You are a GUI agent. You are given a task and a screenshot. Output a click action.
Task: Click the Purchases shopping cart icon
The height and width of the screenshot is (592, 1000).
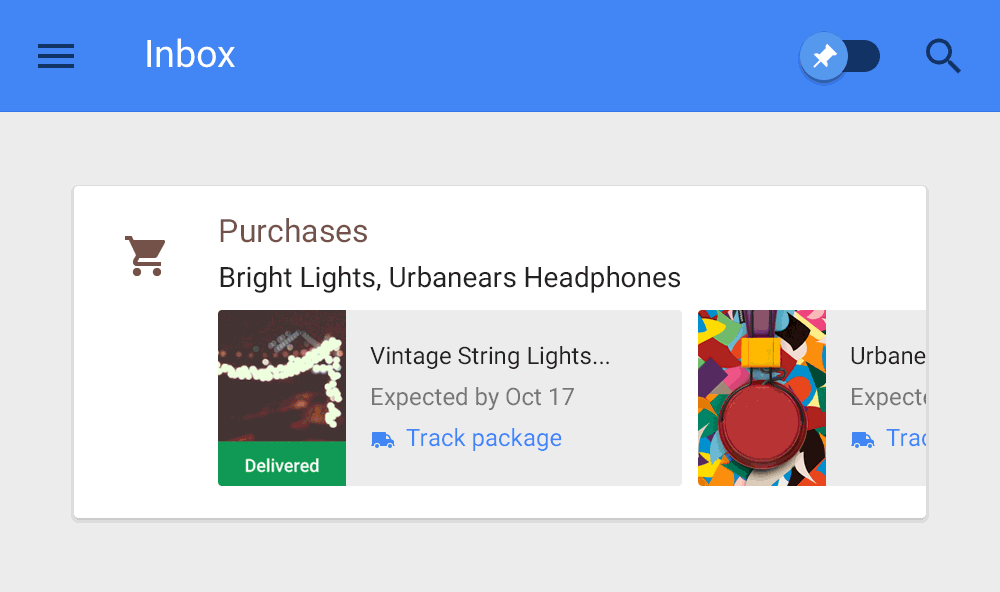click(x=145, y=256)
